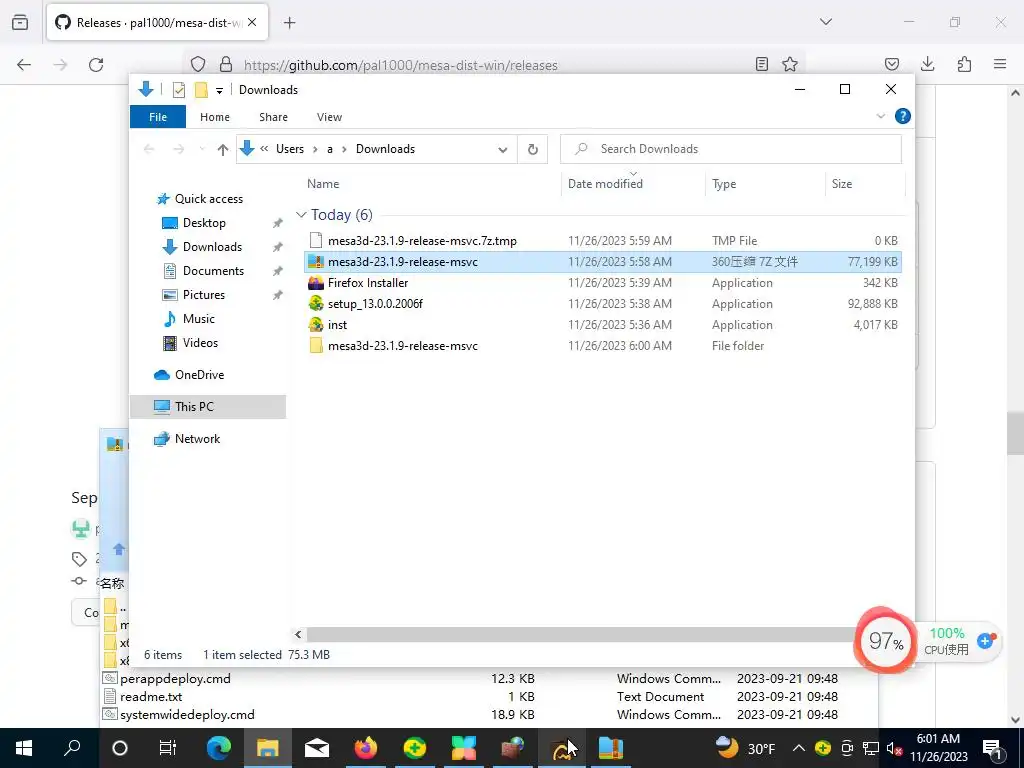This screenshot has height=768, width=1024.
Task: Click the 'a' breadcrumb in address bar
Action: click(330, 149)
